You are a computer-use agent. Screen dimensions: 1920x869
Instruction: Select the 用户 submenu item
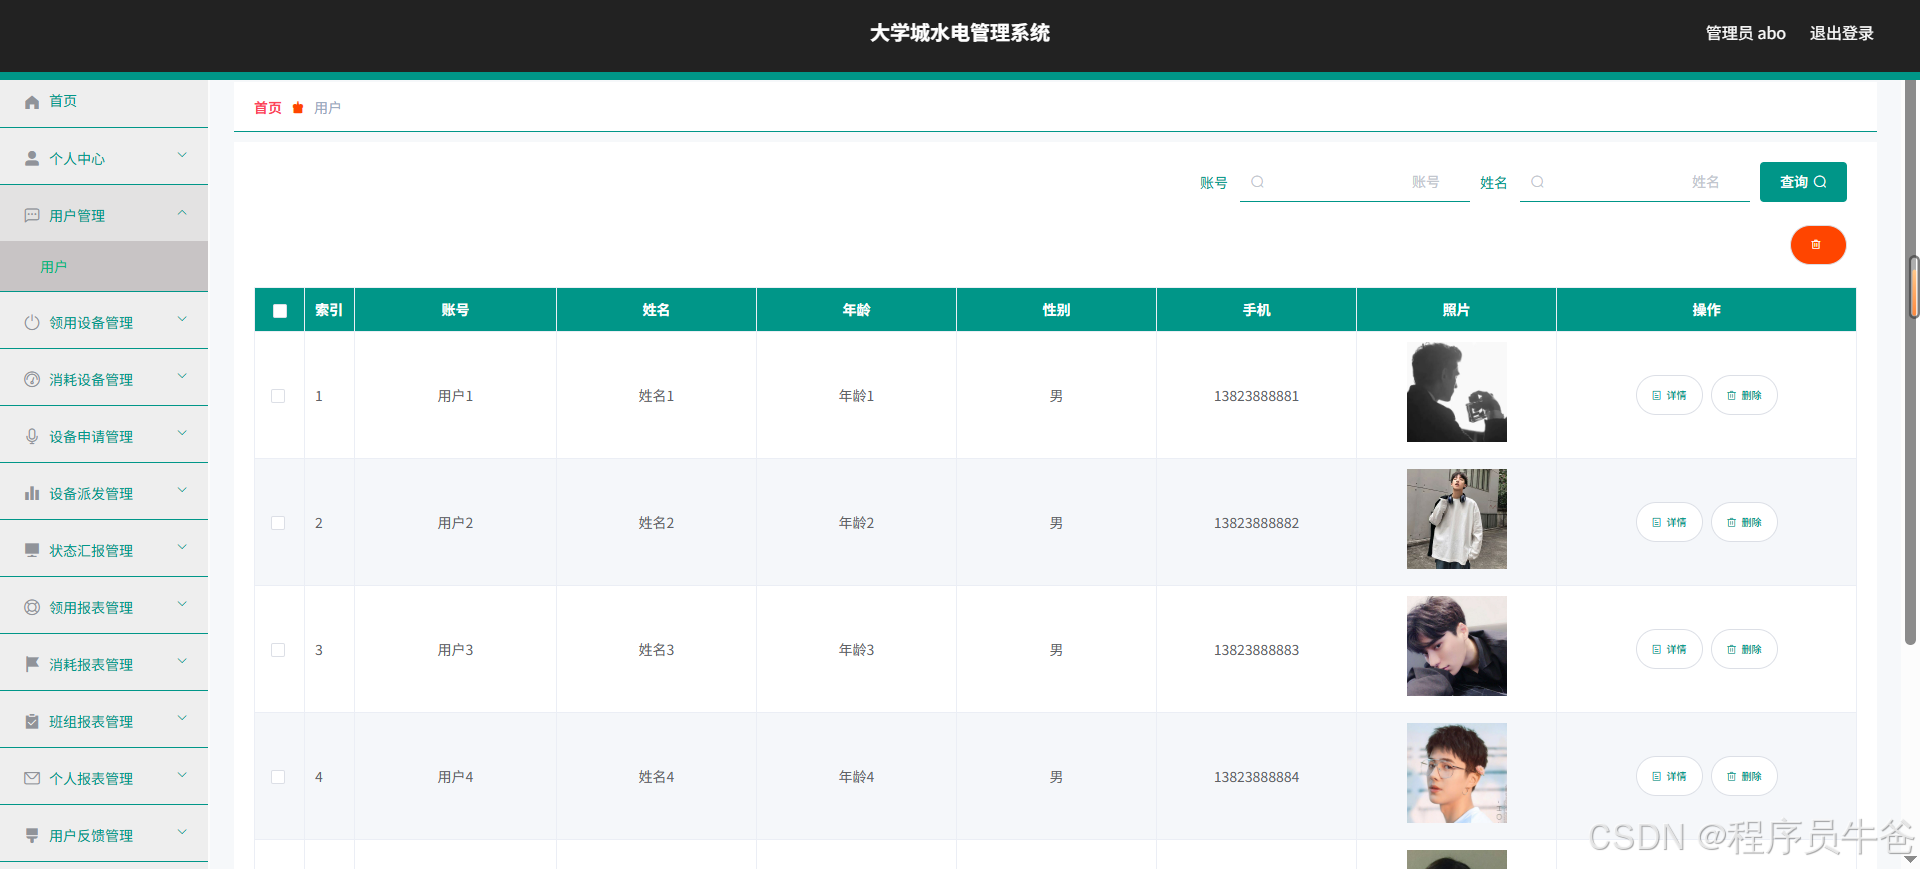click(104, 267)
